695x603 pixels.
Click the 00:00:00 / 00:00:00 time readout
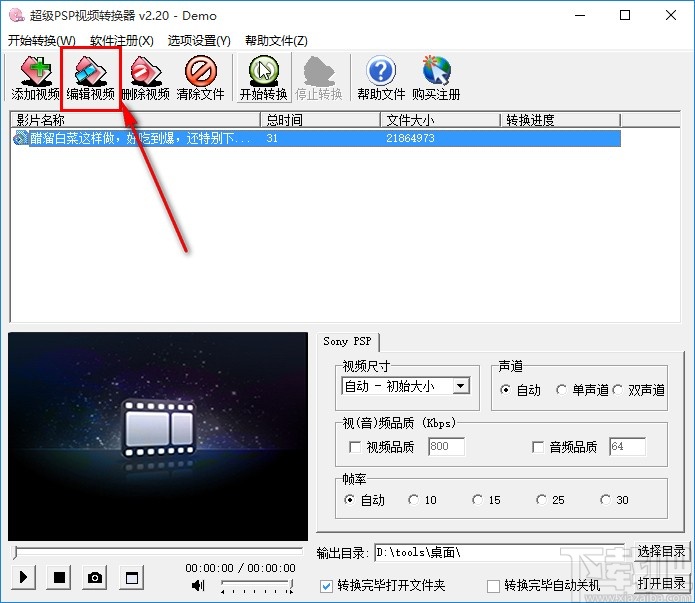tap(240, 568)
